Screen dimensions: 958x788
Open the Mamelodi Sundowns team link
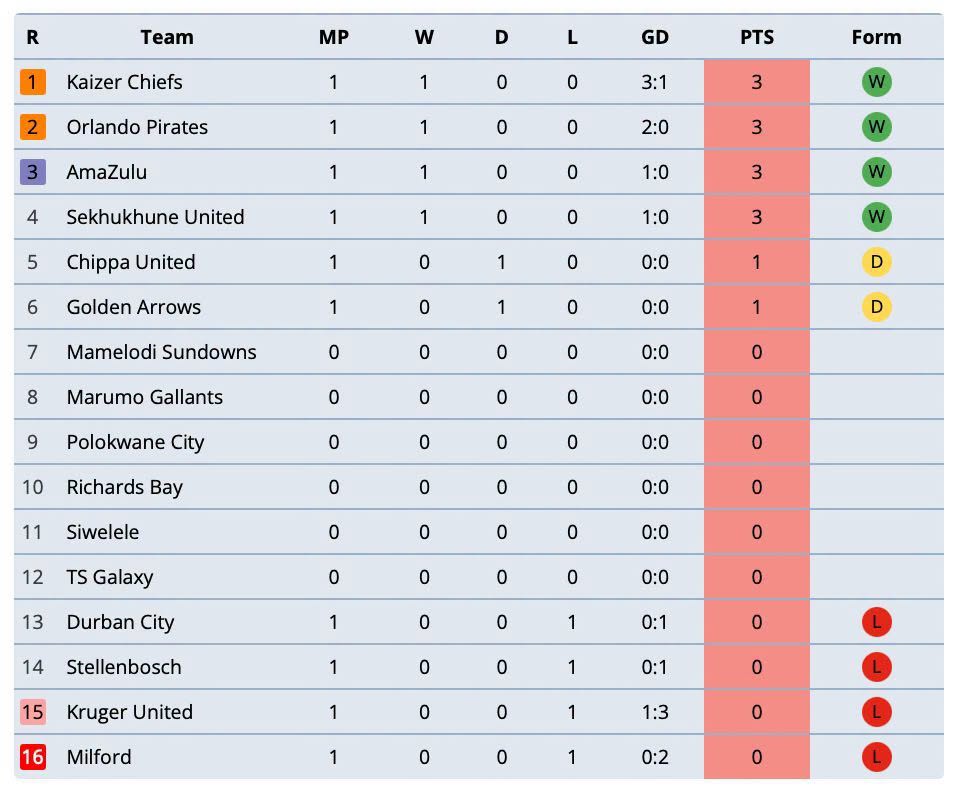[161, 352]
